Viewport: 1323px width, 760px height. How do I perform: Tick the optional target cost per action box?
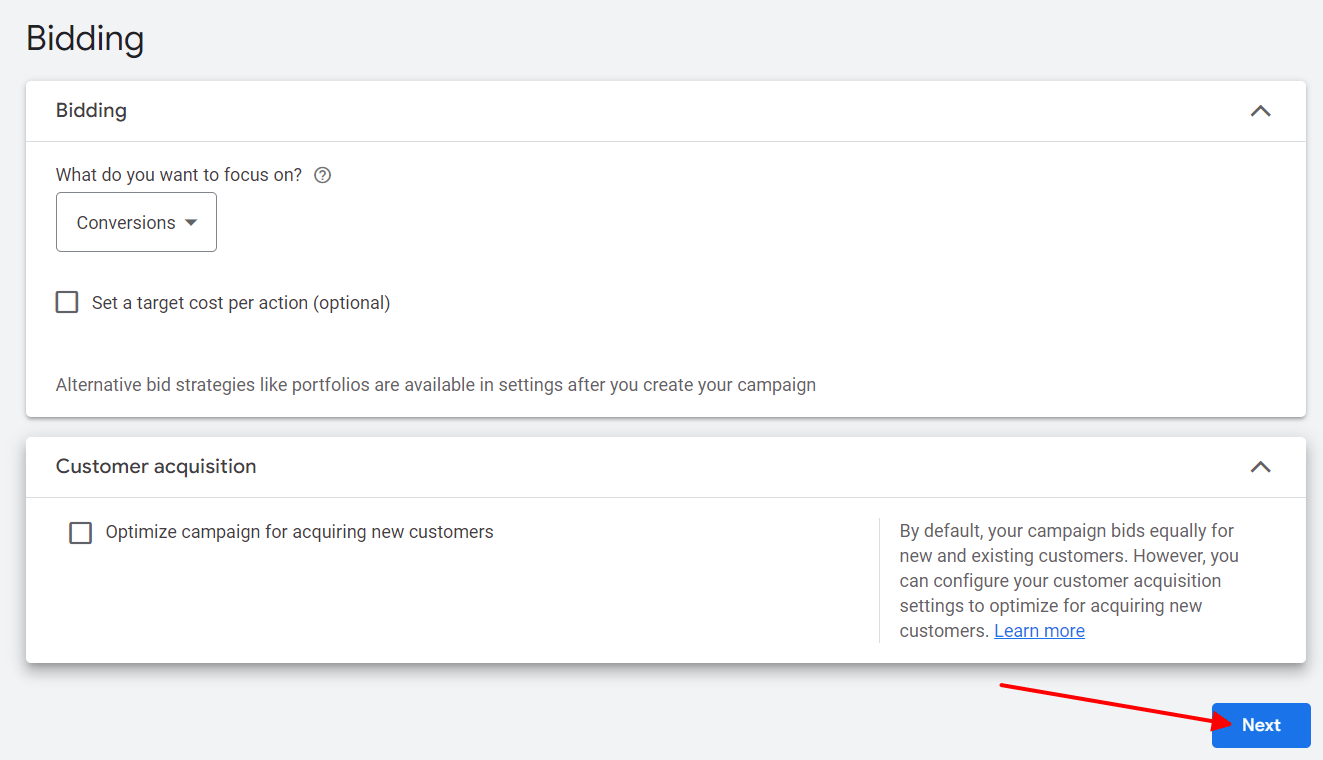(x=66, y=301)
